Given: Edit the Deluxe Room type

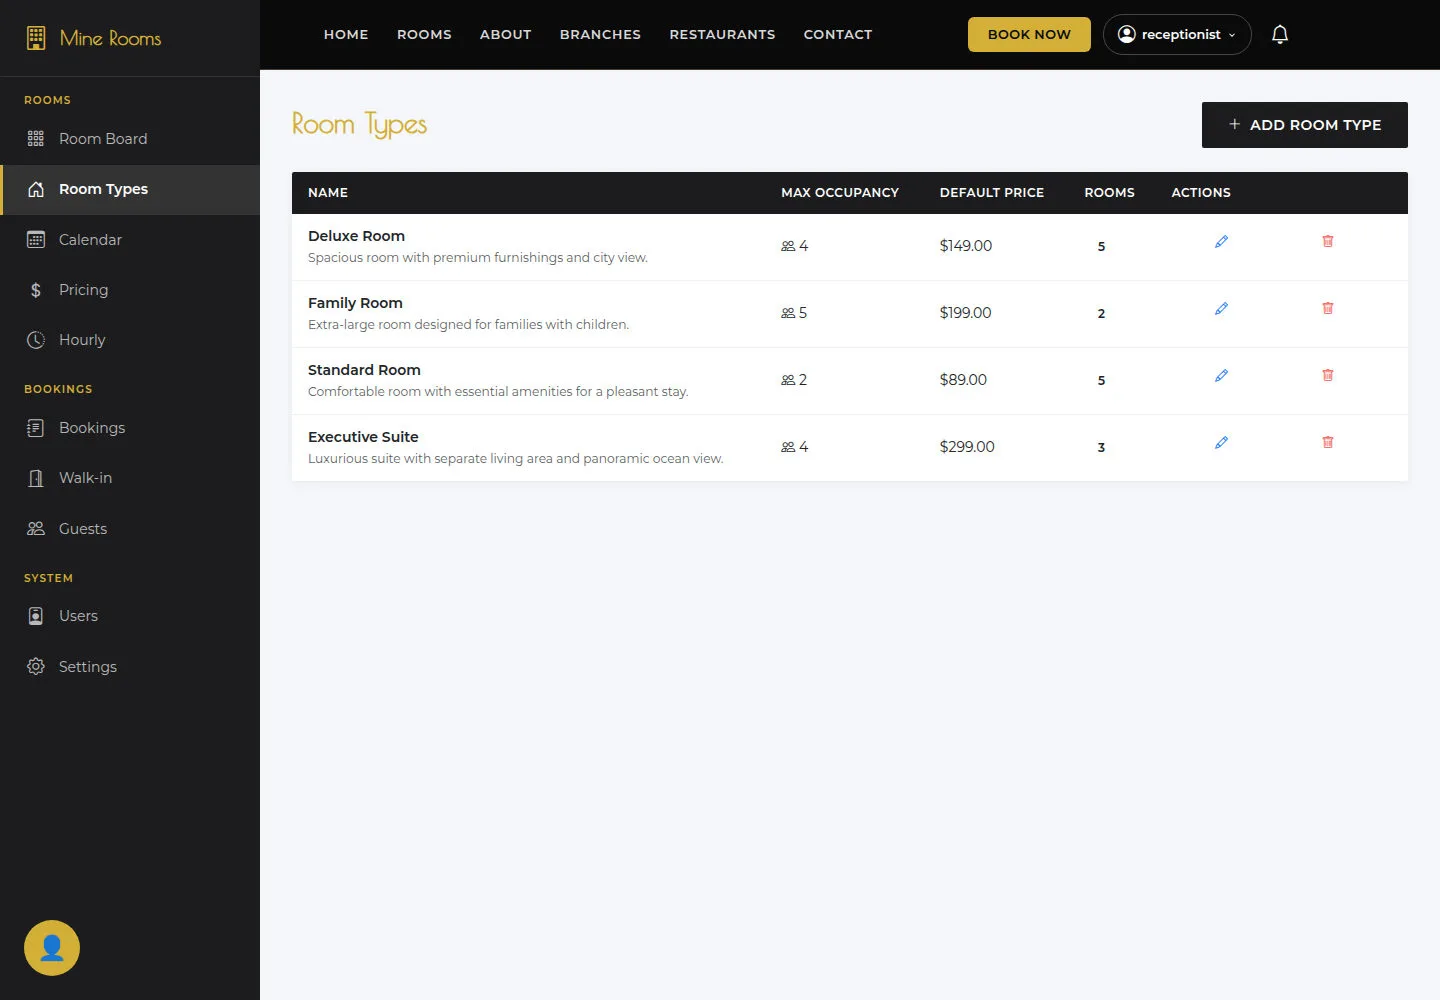Looking at the screenshot, I should pos(1221,242).
